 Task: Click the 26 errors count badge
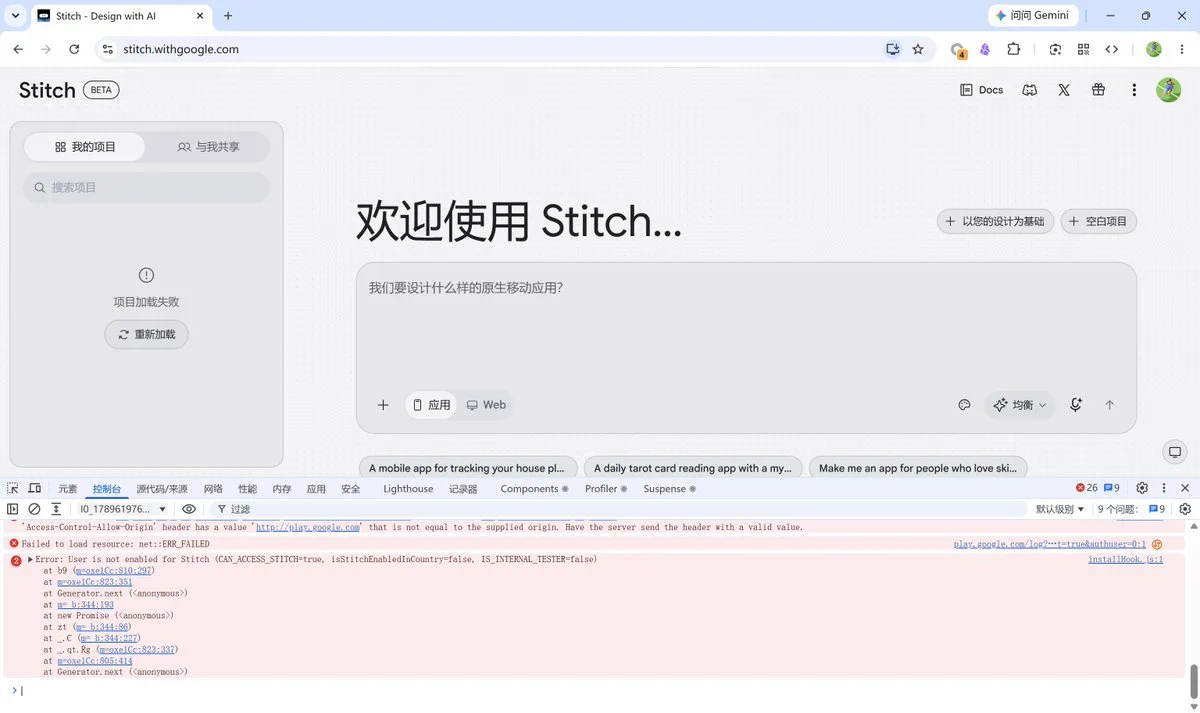coord(1087,488)
